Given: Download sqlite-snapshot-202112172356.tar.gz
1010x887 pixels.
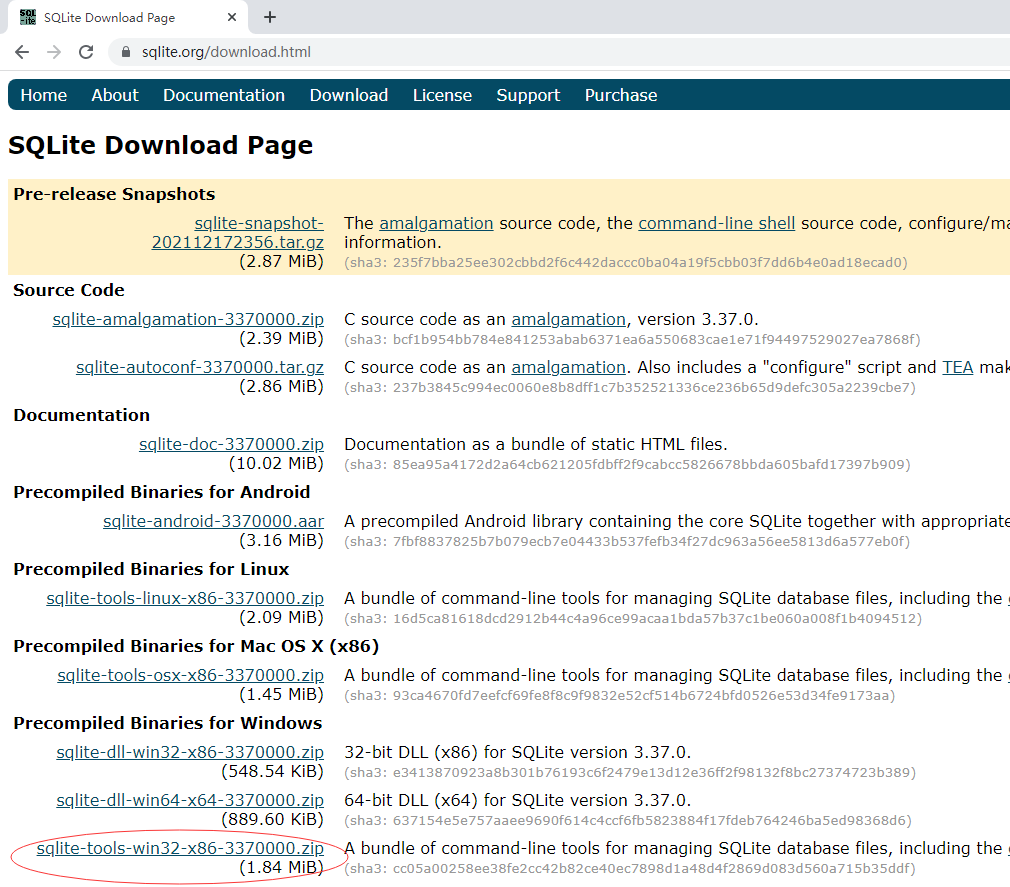Looking at the screenshot, I should (238, 233).
